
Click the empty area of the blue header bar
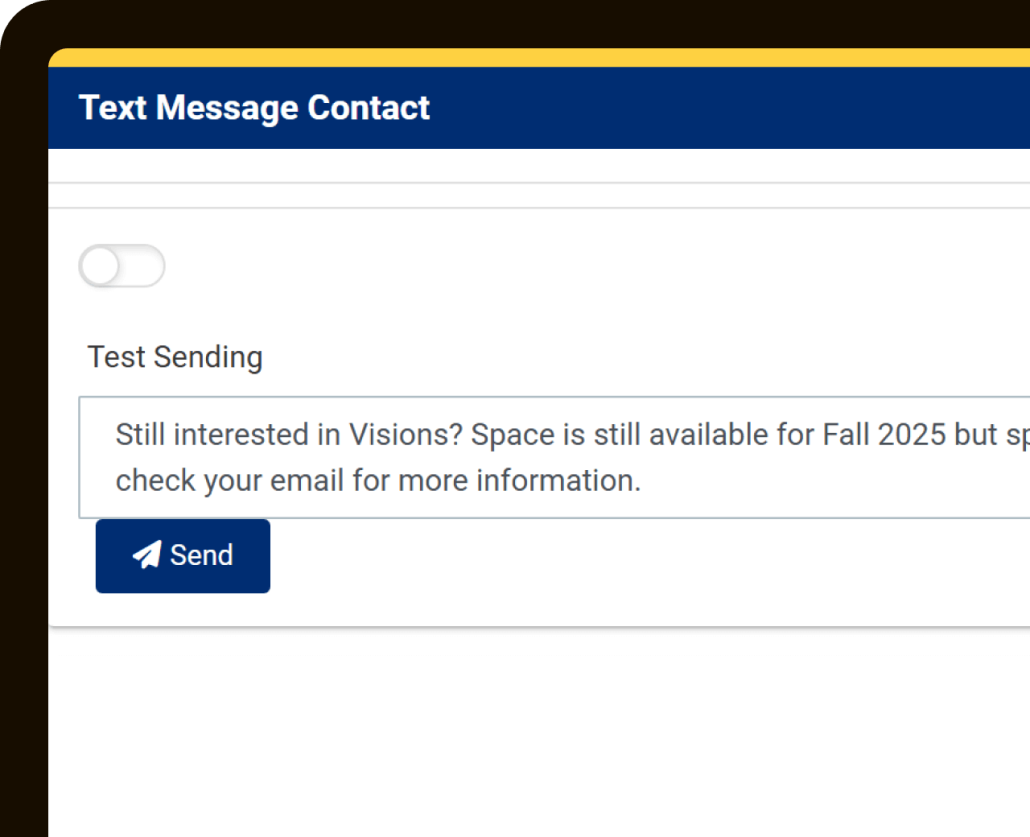(730, 108)
